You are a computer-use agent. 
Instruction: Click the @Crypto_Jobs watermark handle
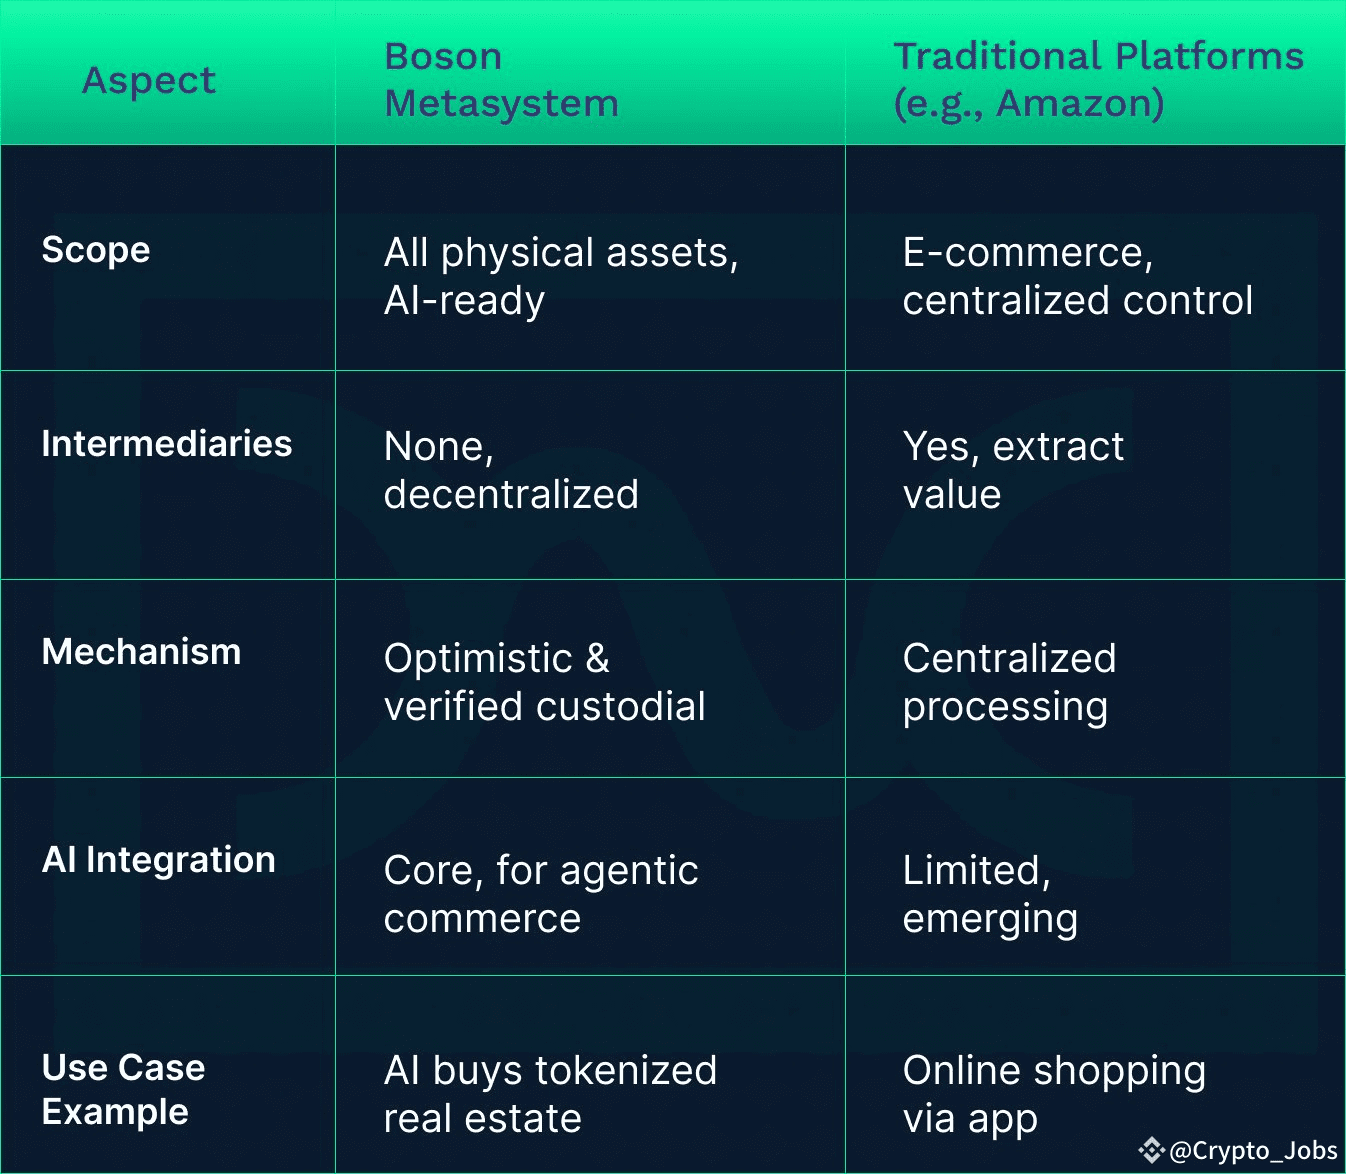point(1253,1151)
